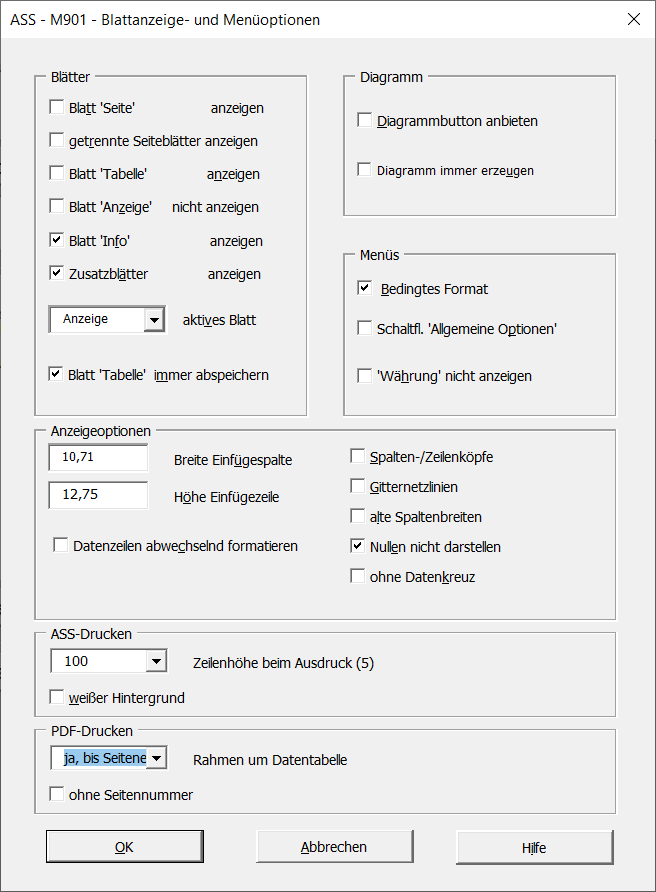
Task: Open Rahmen um Datentabelle dropdown
Action: coord(155,759)
